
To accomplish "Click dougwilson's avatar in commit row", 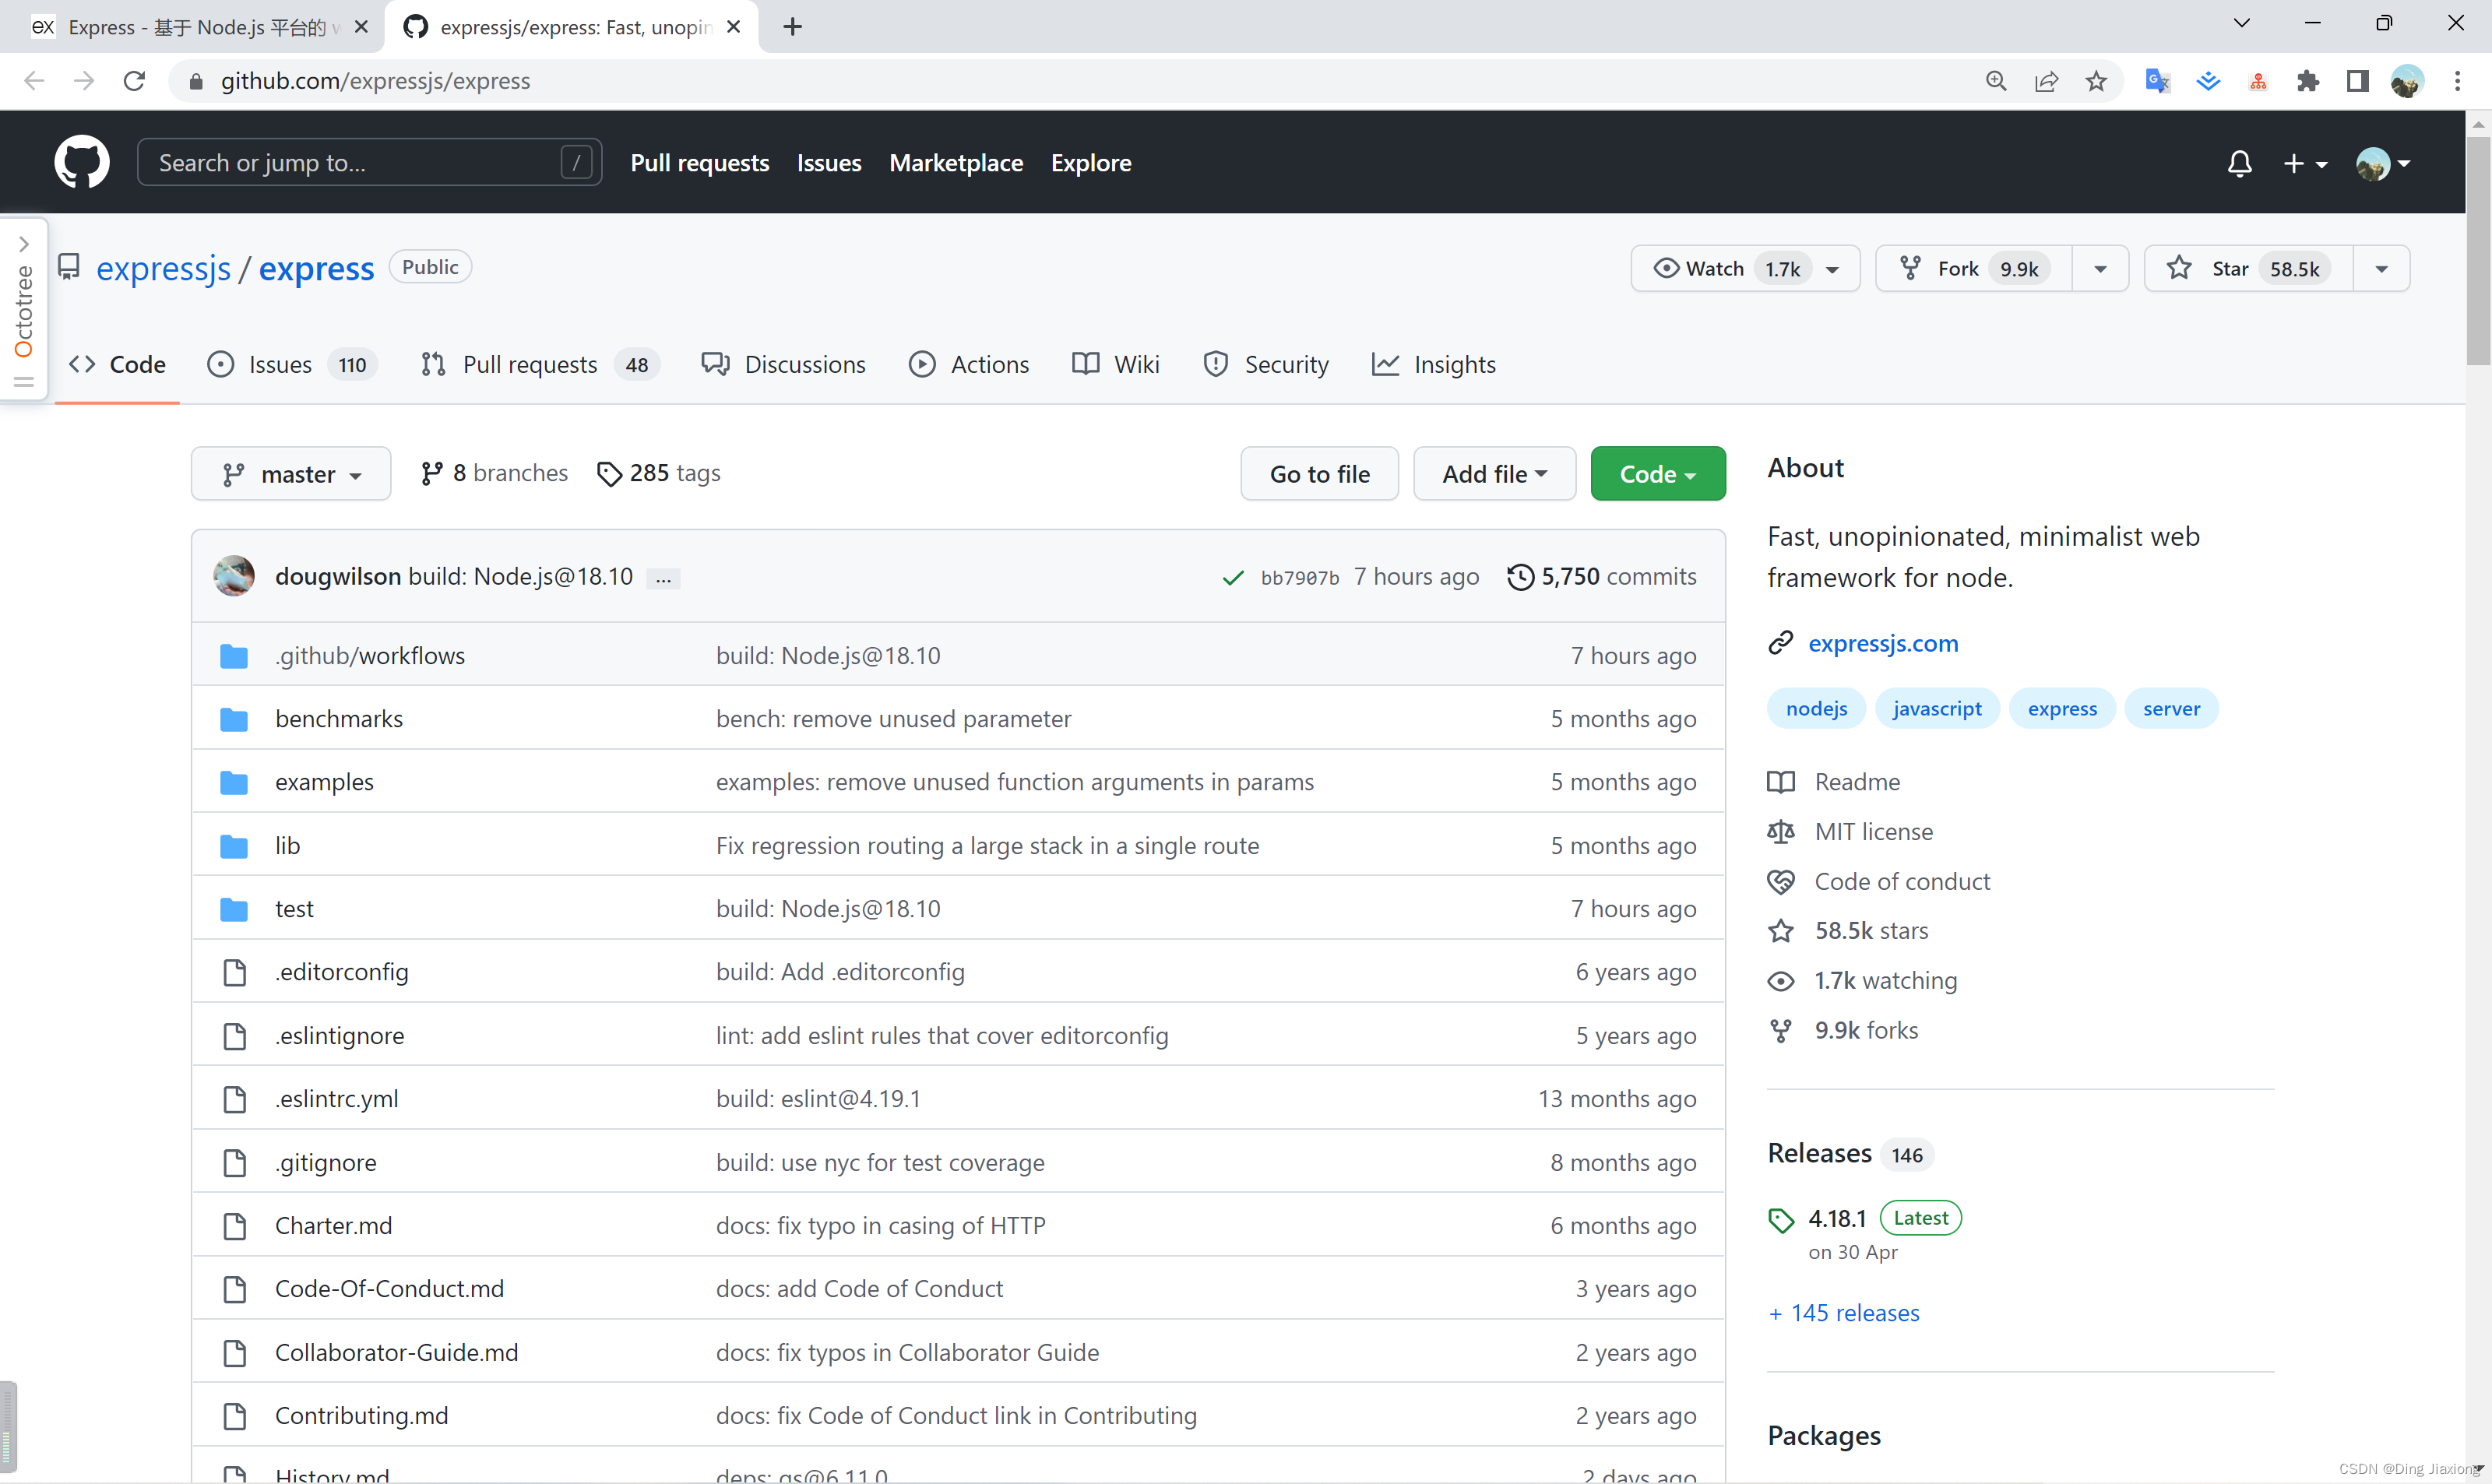I will (234, 576).
